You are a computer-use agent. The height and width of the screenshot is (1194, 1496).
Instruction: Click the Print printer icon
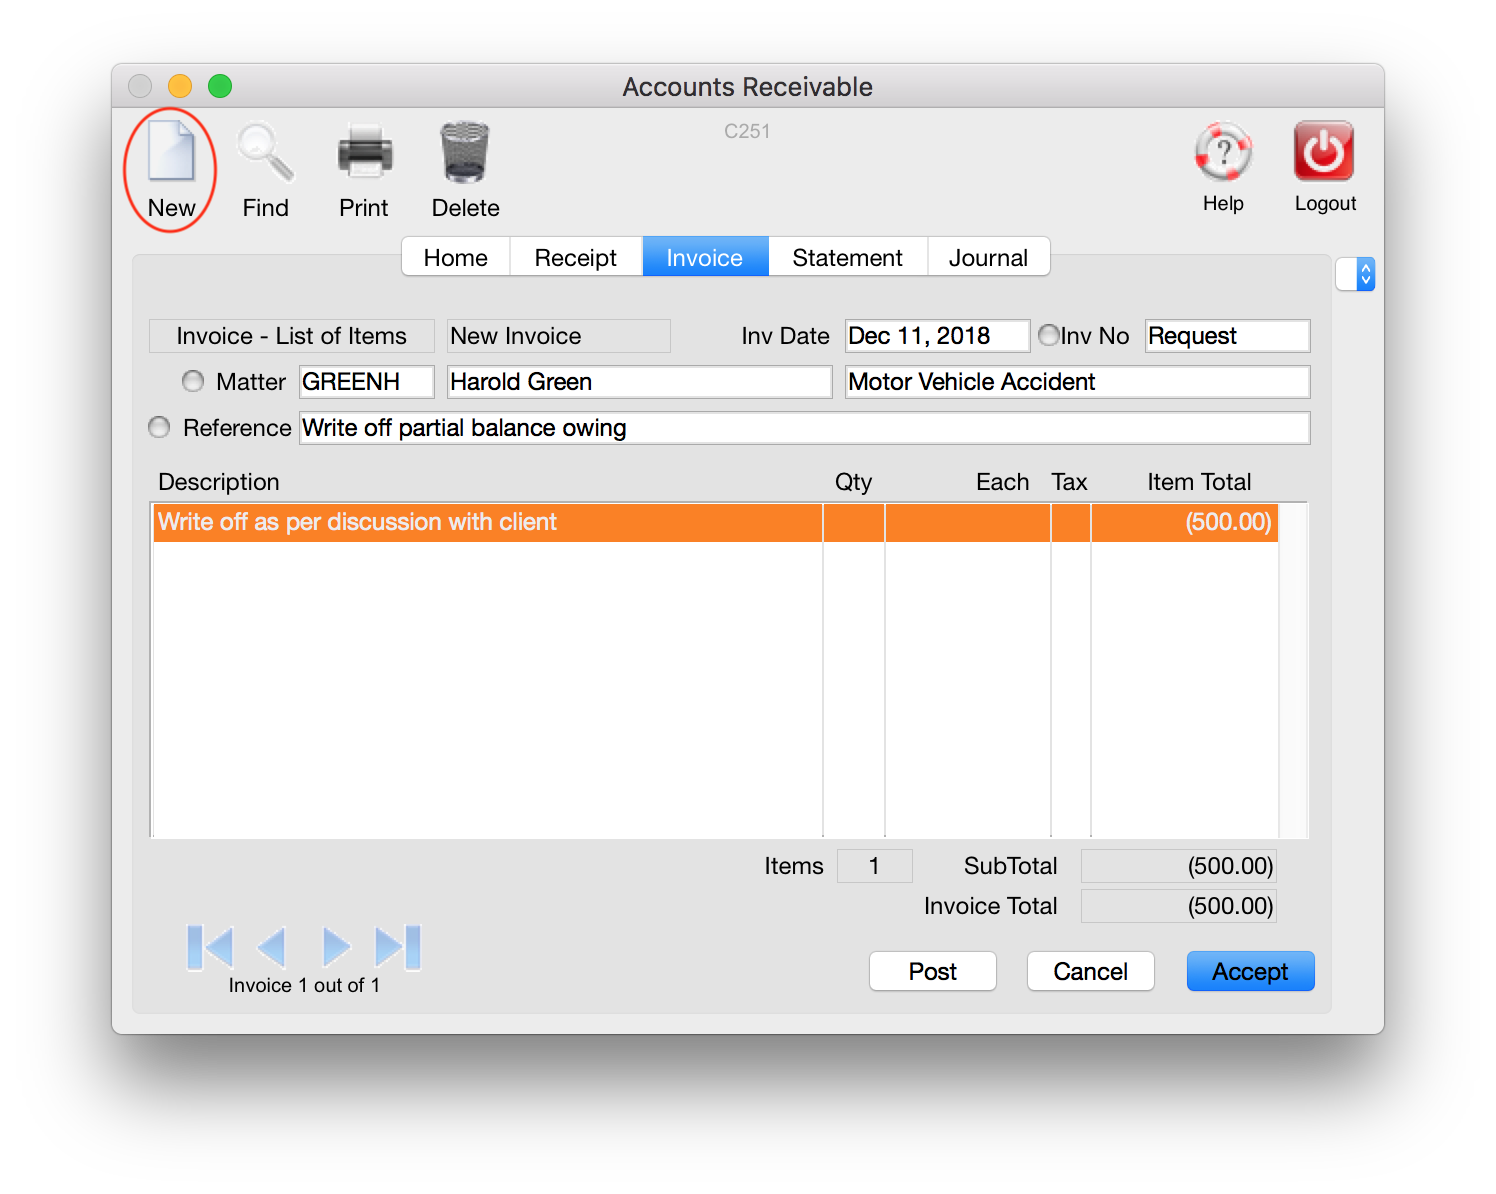pos(364,153)
